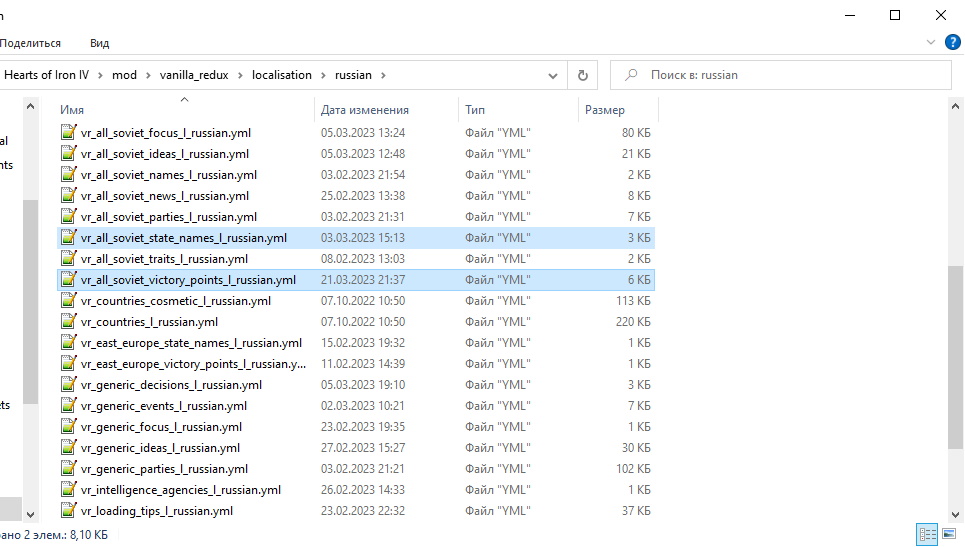Click the vr_all_soviet_ideas_l_russian.yml file icon
The height and width of the screenshot is (547, 965).
click(69, 153)
